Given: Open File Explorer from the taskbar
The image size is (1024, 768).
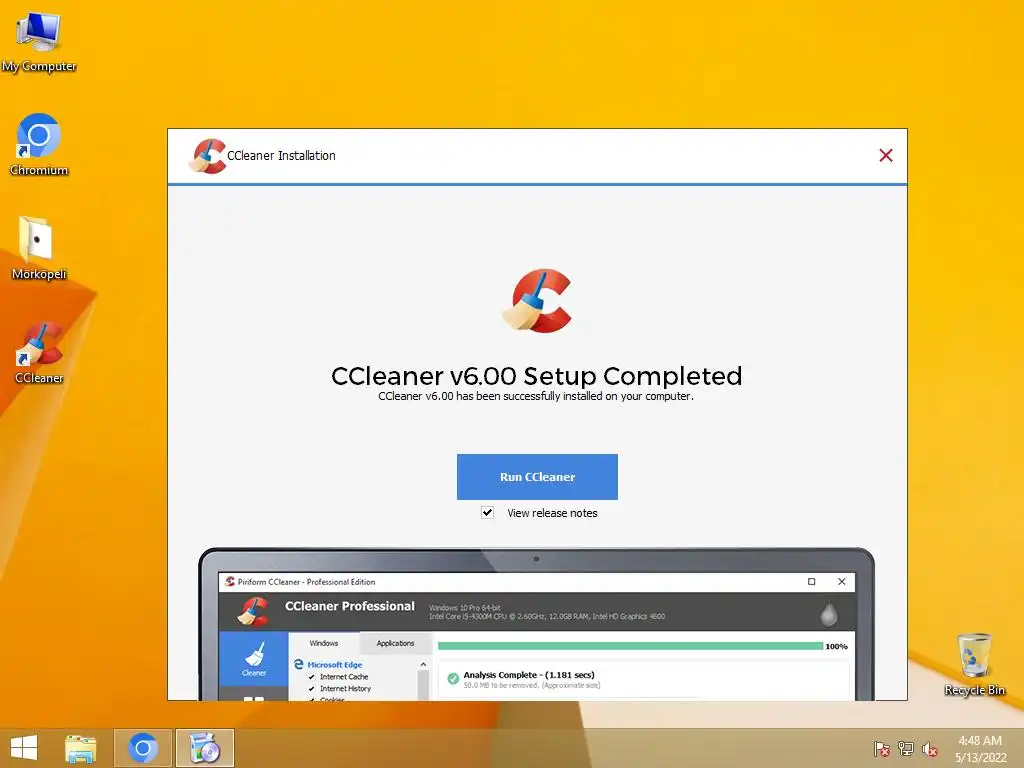Looking at the screenshot, I should [x=80, y=748].
